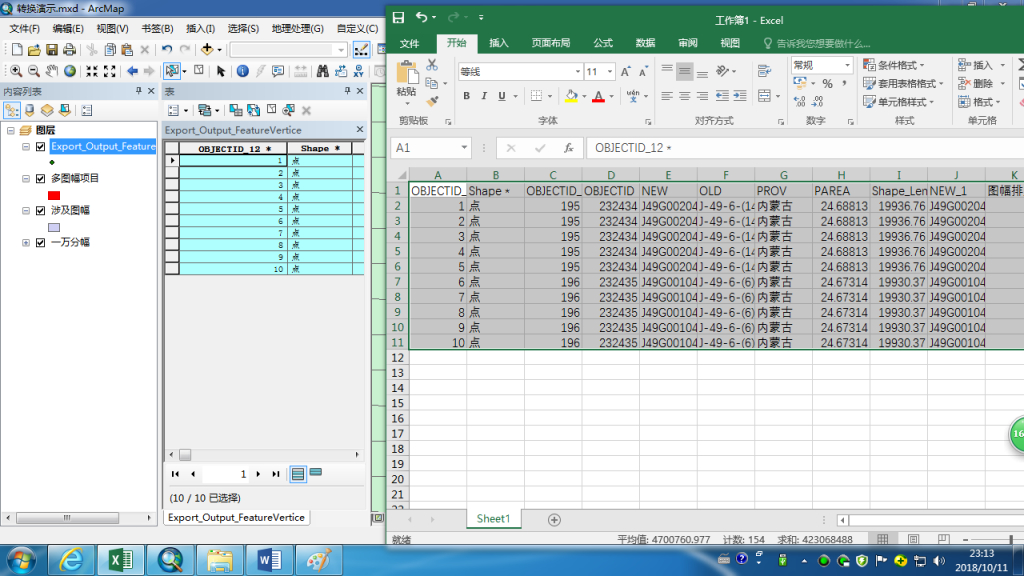Screen dimensions: 1024x576
Task: Open the Excel number format dropdown 常规
Action: coord(847,65)
